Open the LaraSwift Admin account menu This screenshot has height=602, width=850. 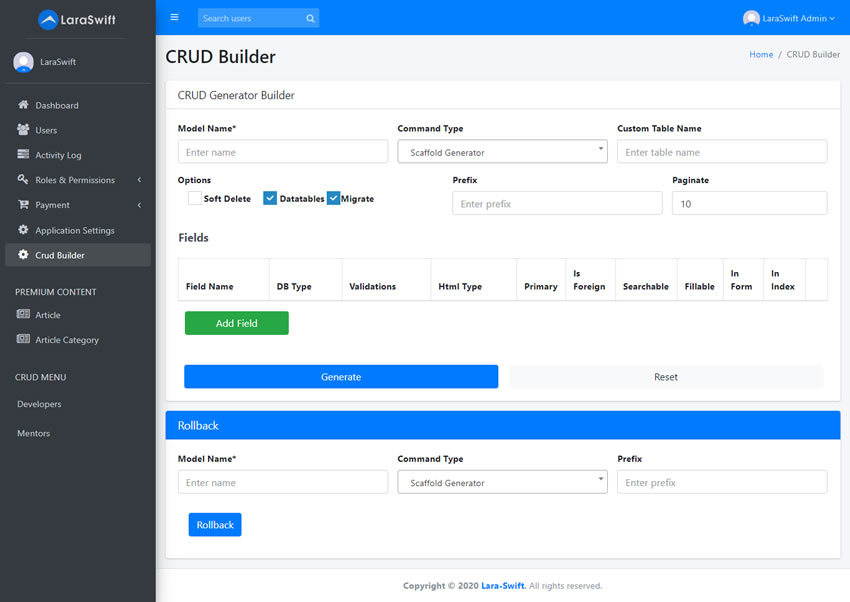coord(790,17)
